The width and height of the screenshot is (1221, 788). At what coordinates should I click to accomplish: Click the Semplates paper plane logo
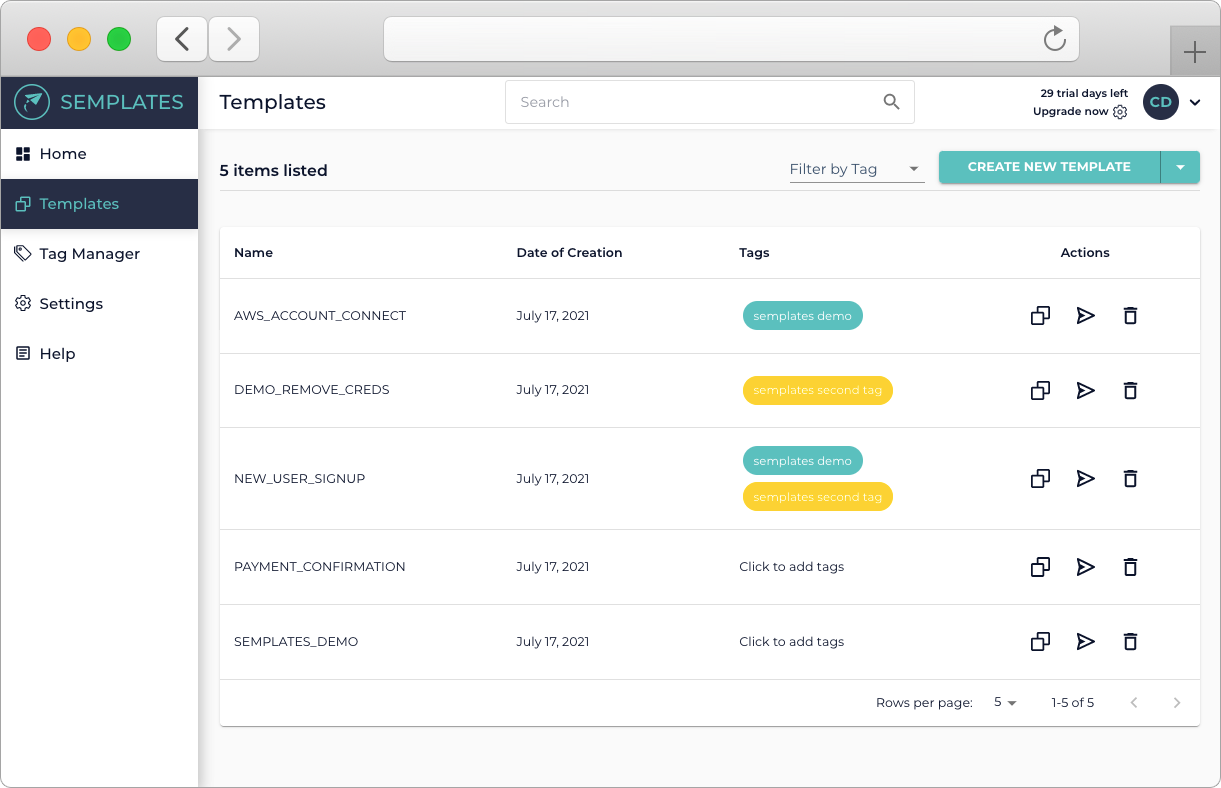pyautogui.click(x=32, y=102)
